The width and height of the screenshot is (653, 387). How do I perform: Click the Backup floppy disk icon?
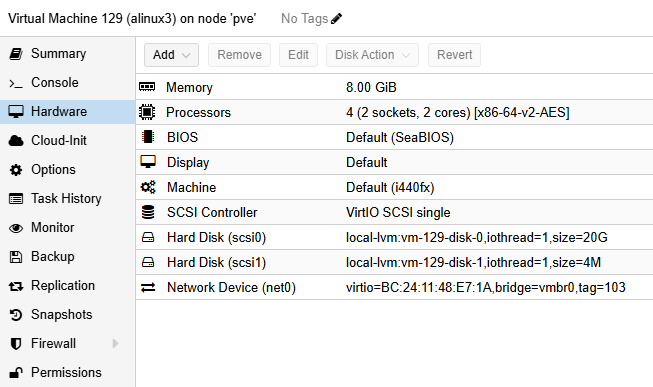click(x=16, y=257)
